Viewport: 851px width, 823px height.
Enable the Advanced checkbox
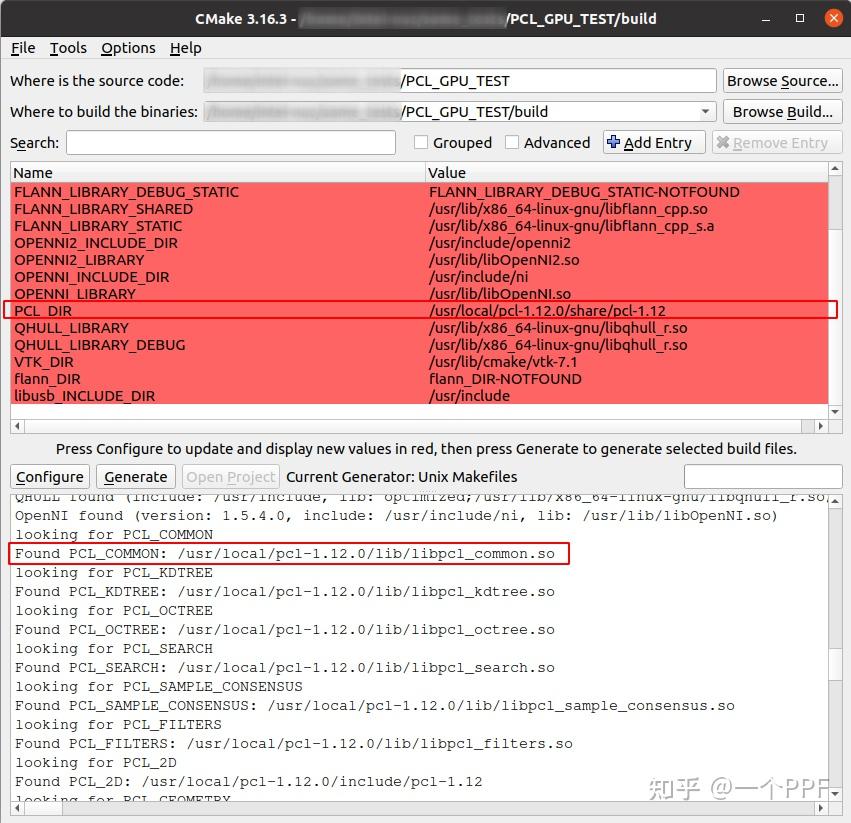tap(512, 142)
